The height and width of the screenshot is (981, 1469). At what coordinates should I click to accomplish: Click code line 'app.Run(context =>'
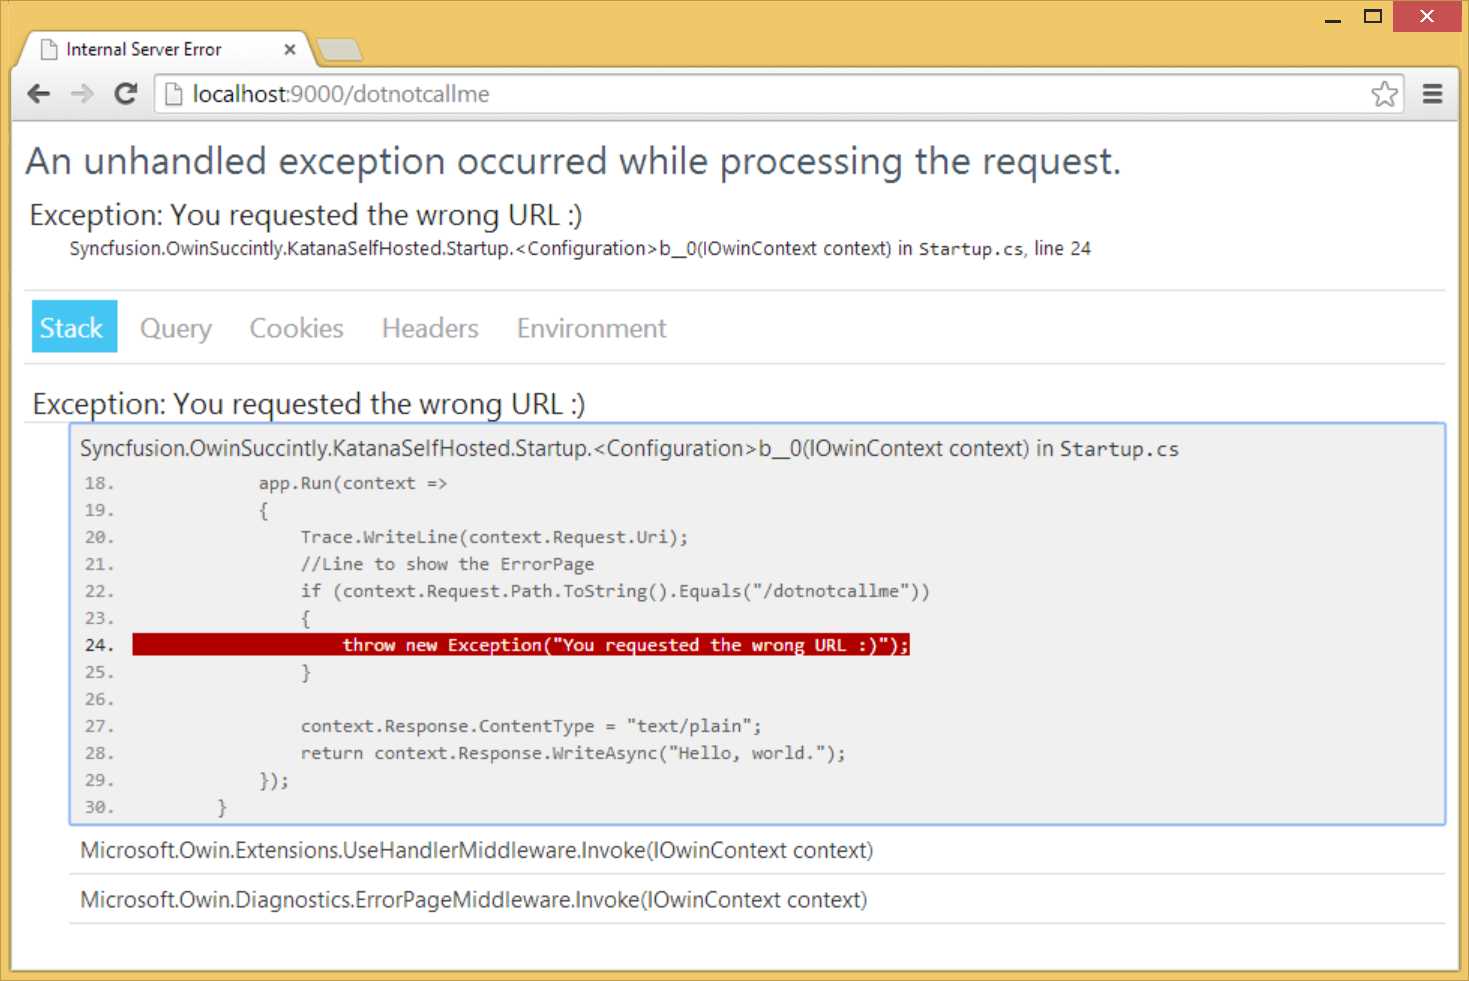tap(353, 483)
